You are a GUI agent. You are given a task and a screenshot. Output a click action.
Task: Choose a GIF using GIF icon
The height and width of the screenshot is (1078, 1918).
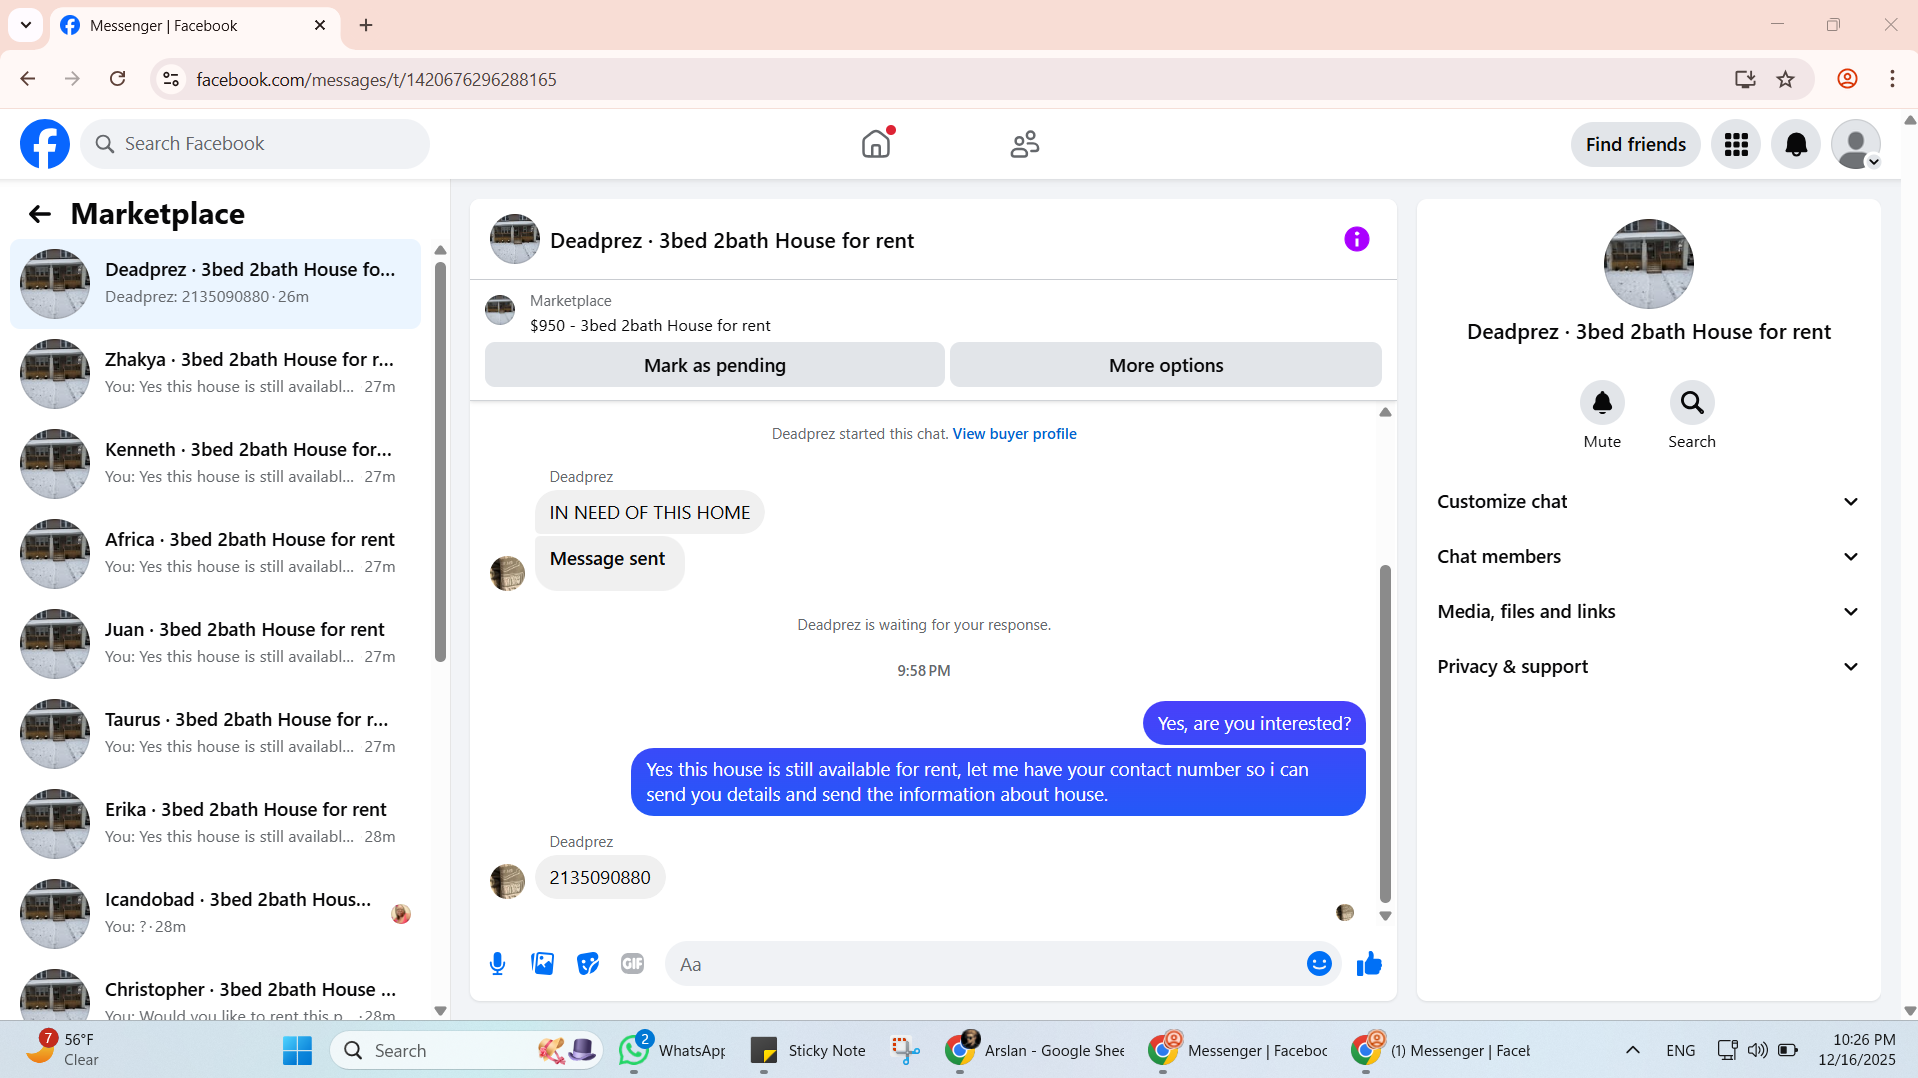(632, 964)
